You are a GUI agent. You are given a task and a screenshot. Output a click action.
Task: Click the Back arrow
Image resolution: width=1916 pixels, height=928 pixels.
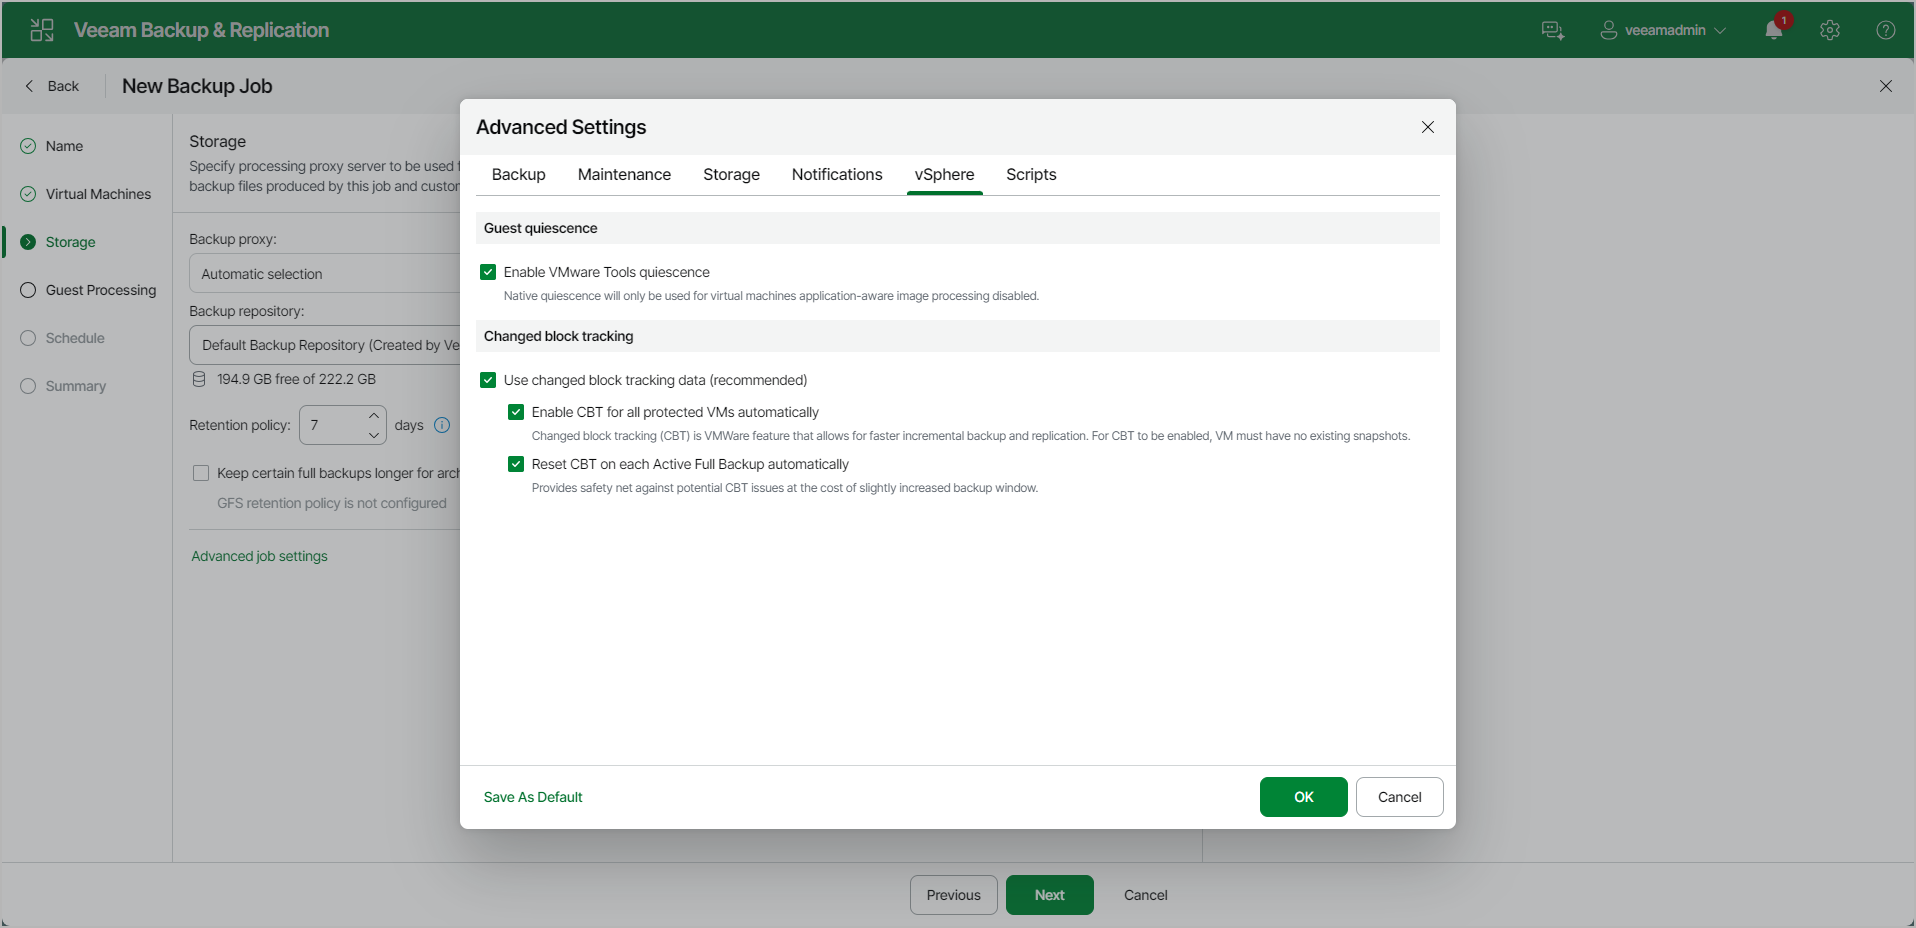tap(29, 86)
